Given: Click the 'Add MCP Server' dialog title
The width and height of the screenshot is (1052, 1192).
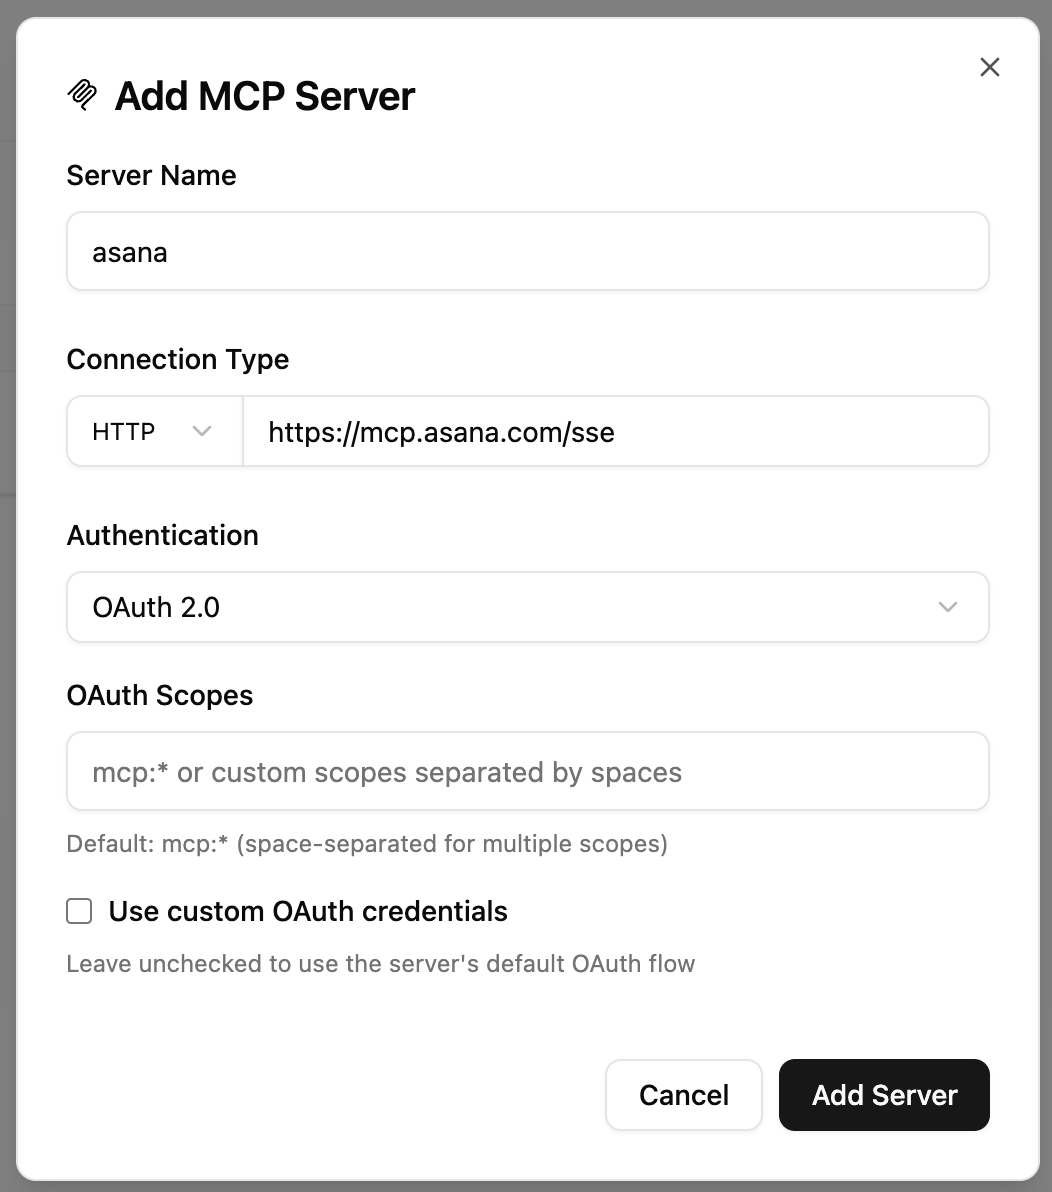Looking at the screenshot, I should point(265,96).
